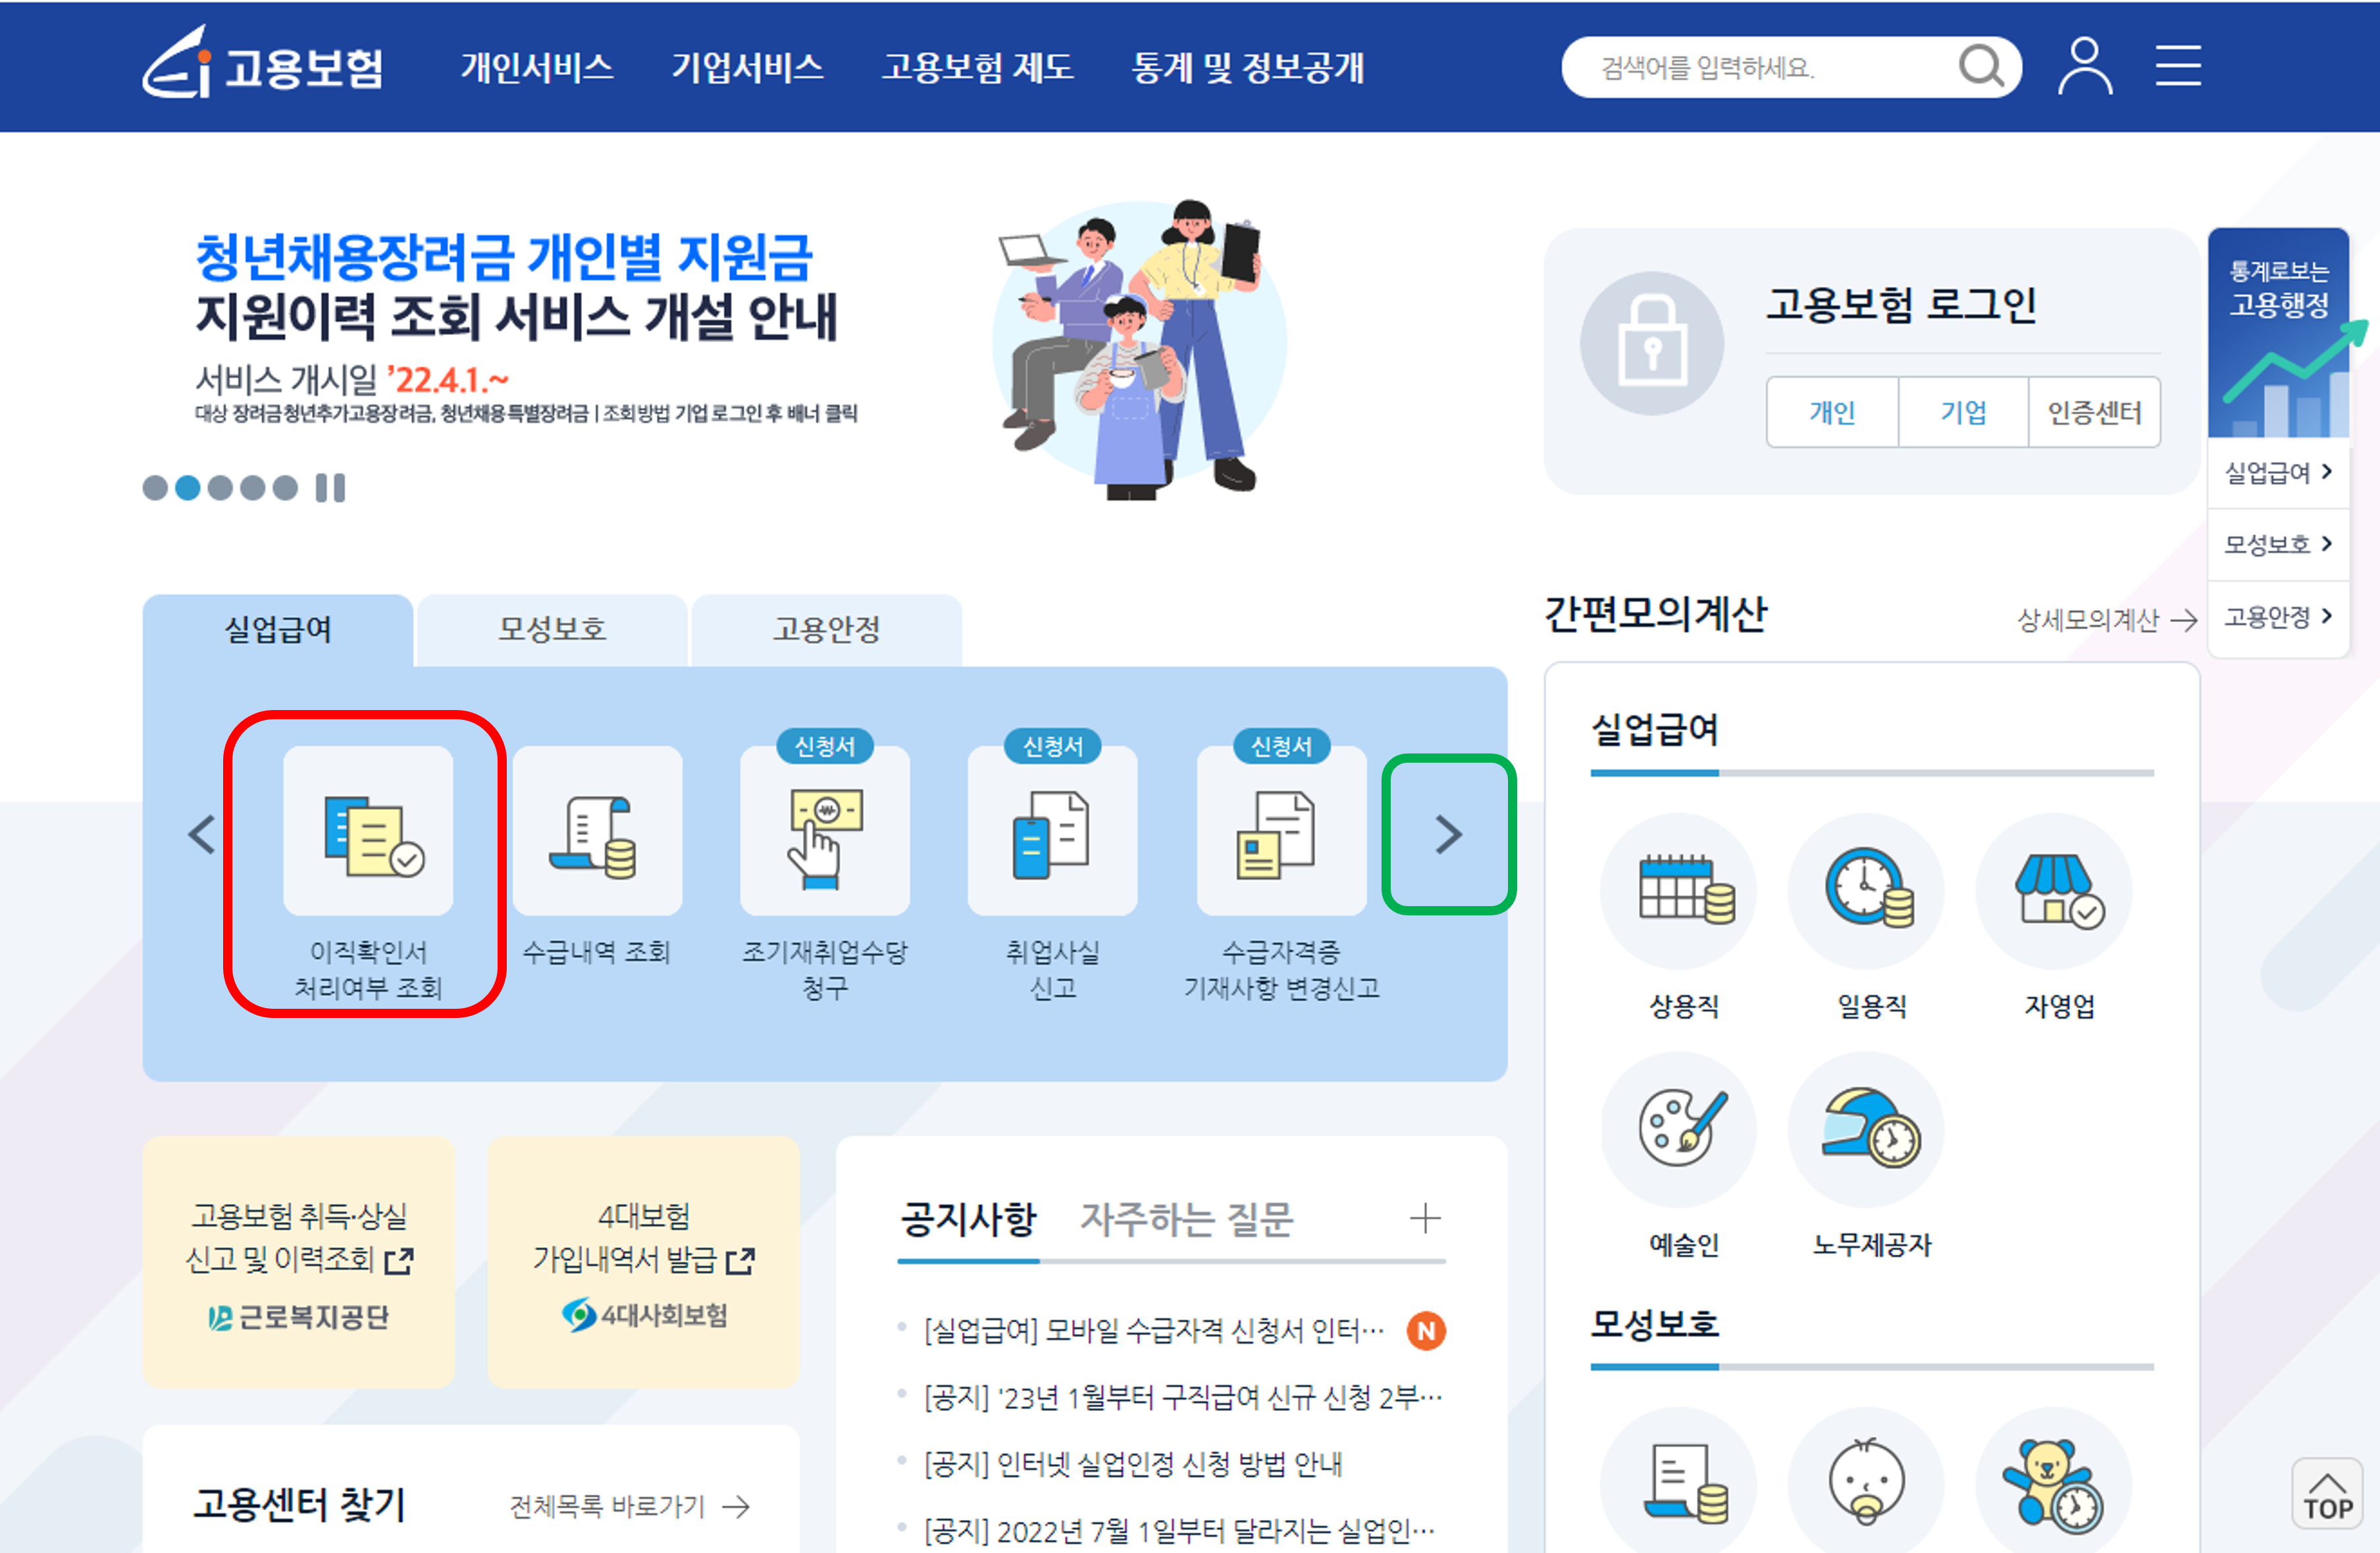Open 수급내역 조회 icon
Viewport: 2380px width, 1553px height.
click(597, 831)
